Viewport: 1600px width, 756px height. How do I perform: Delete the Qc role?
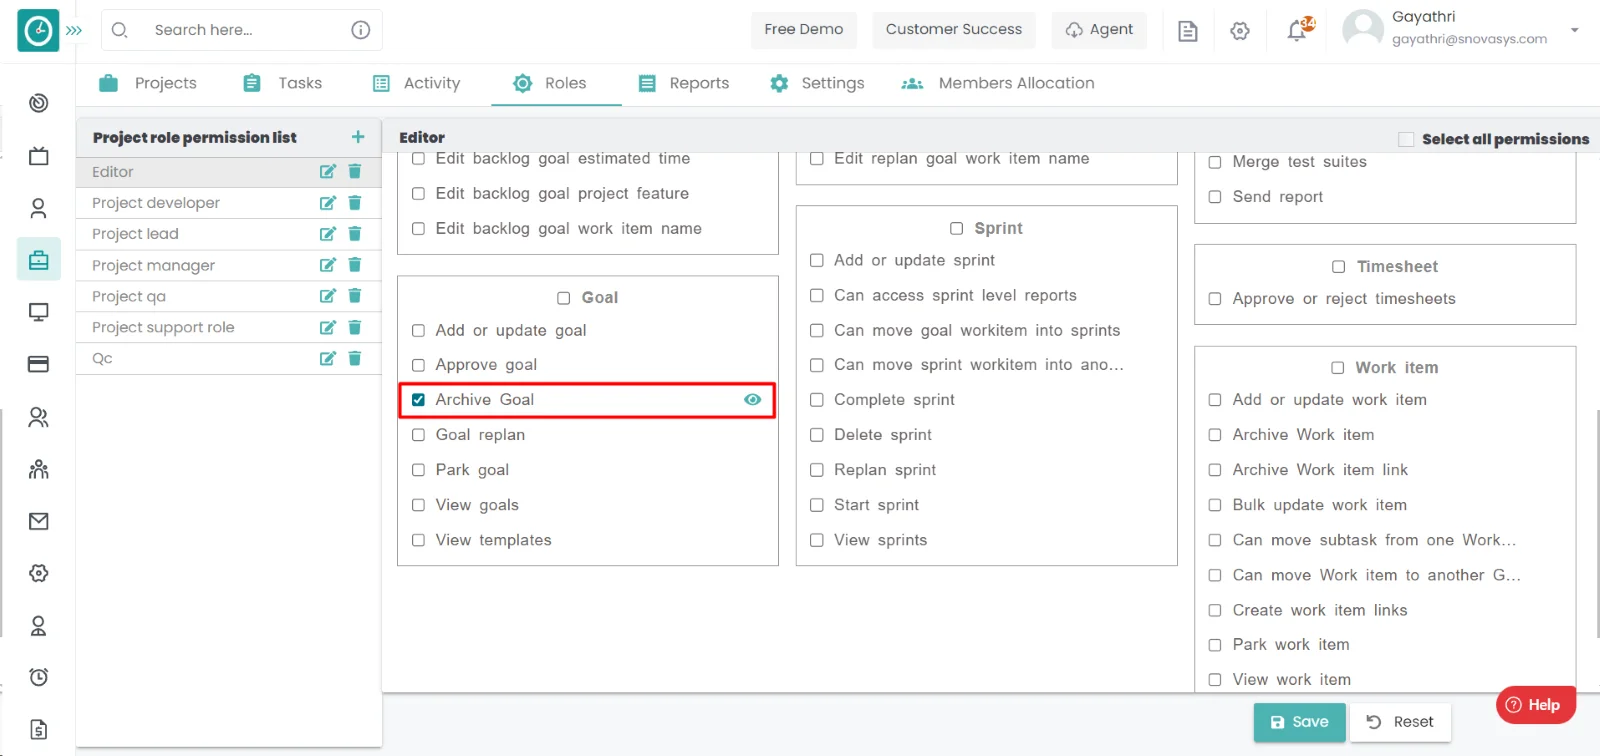point(354,358)
